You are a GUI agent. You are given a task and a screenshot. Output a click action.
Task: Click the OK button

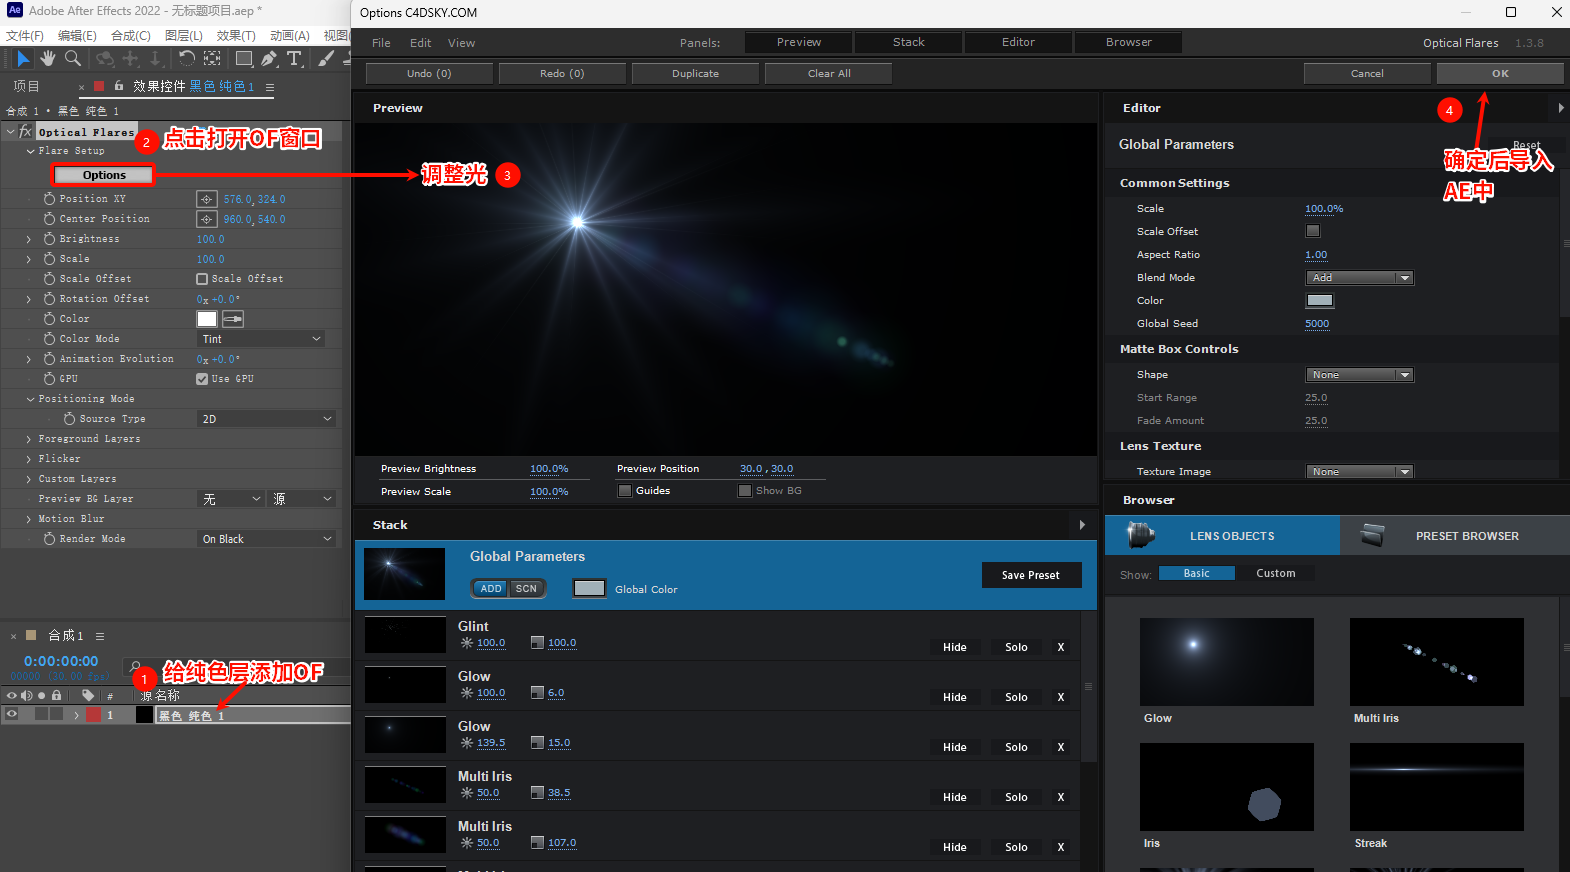tap(1500, 73)
